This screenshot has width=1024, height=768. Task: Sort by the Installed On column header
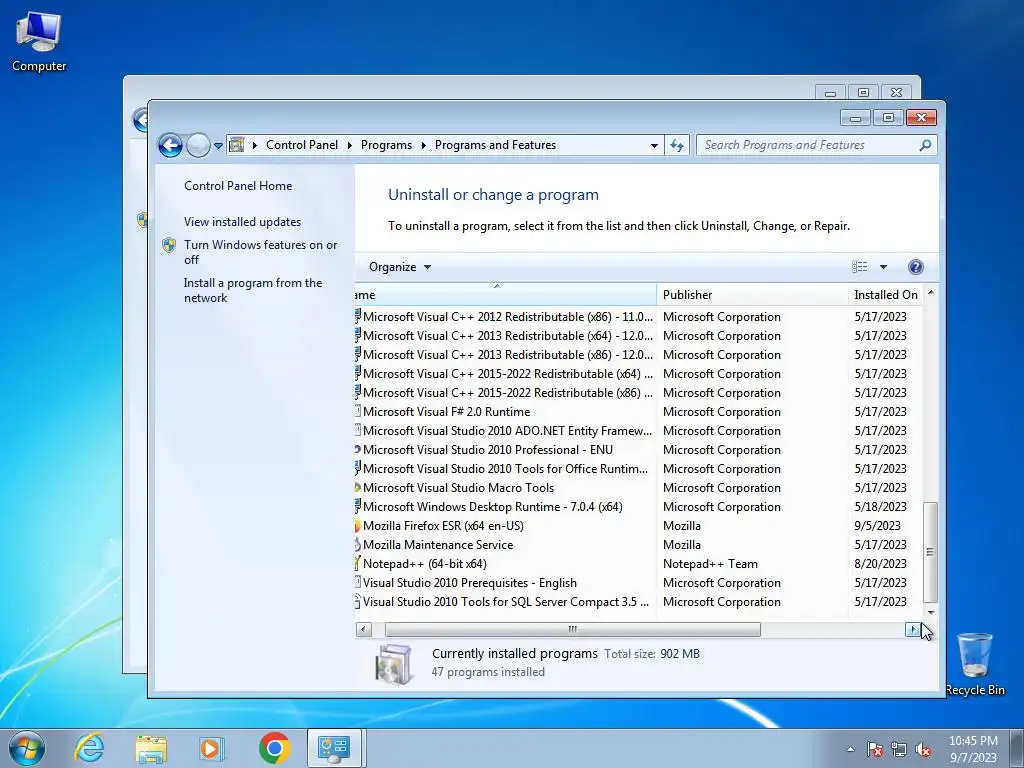click(886, 295)
